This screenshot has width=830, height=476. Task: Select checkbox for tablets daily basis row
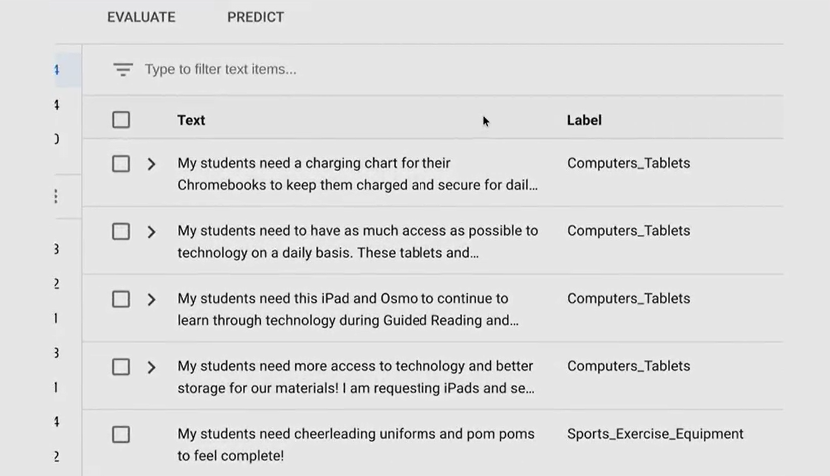click(x=121, y=231)
